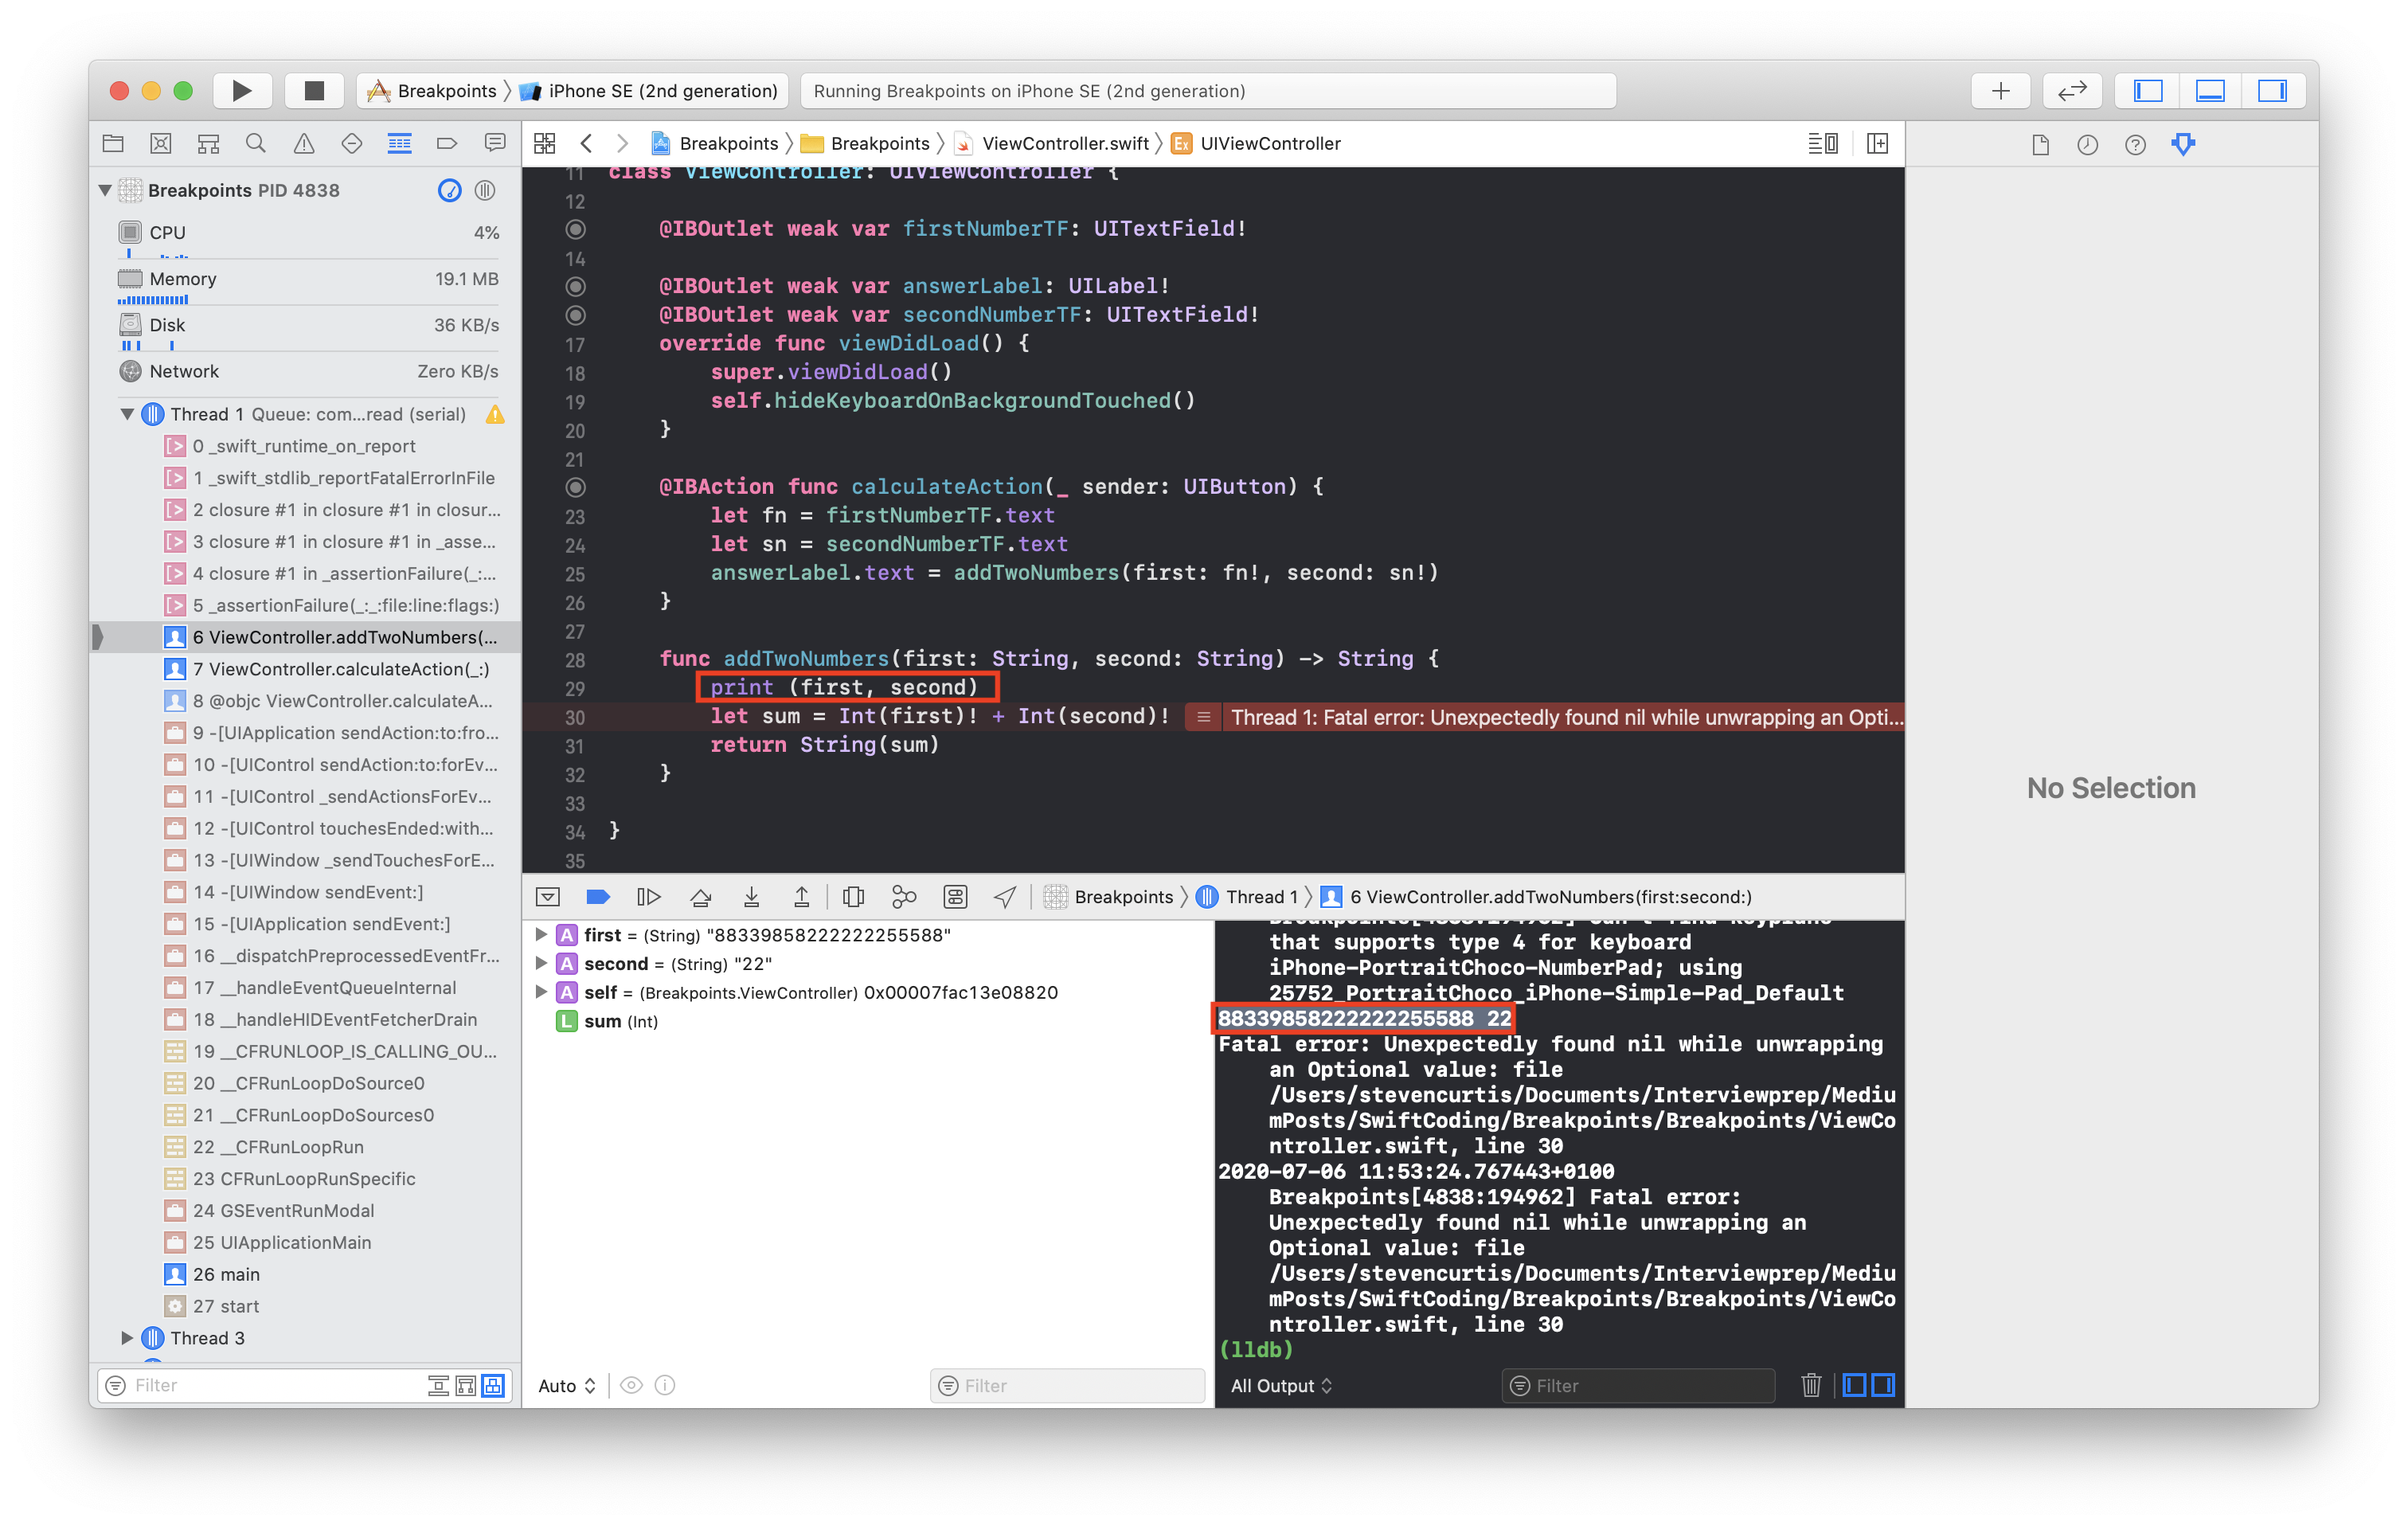This screenshot has width=2408, height=1526.
Task: Show the Project navigator folder icon
Action: 113,144
